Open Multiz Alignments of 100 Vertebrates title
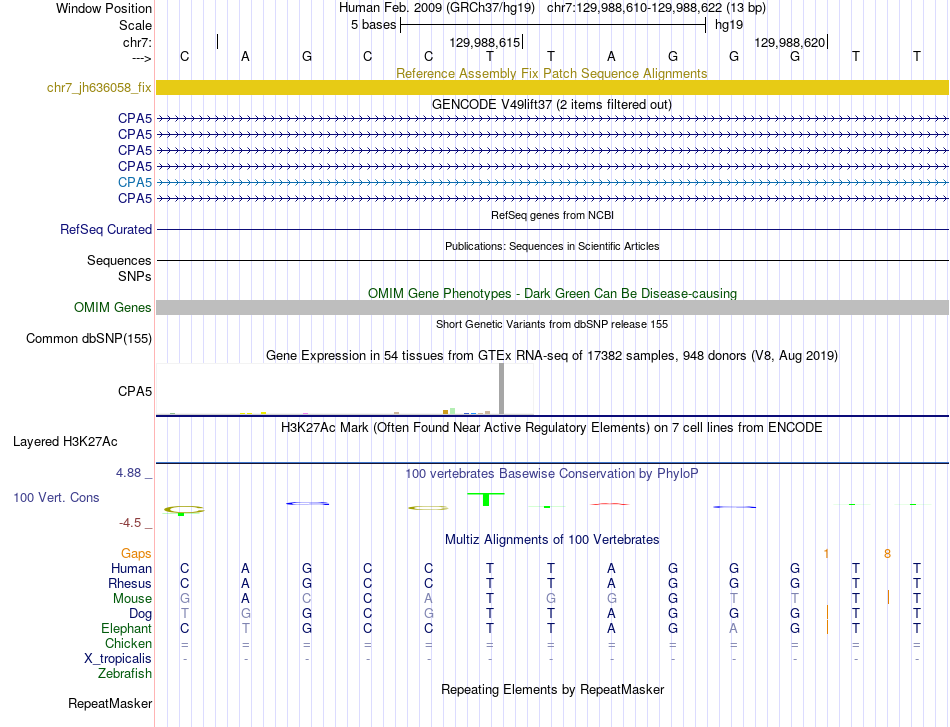Viewport: 950px width, 727px height. 552,540
